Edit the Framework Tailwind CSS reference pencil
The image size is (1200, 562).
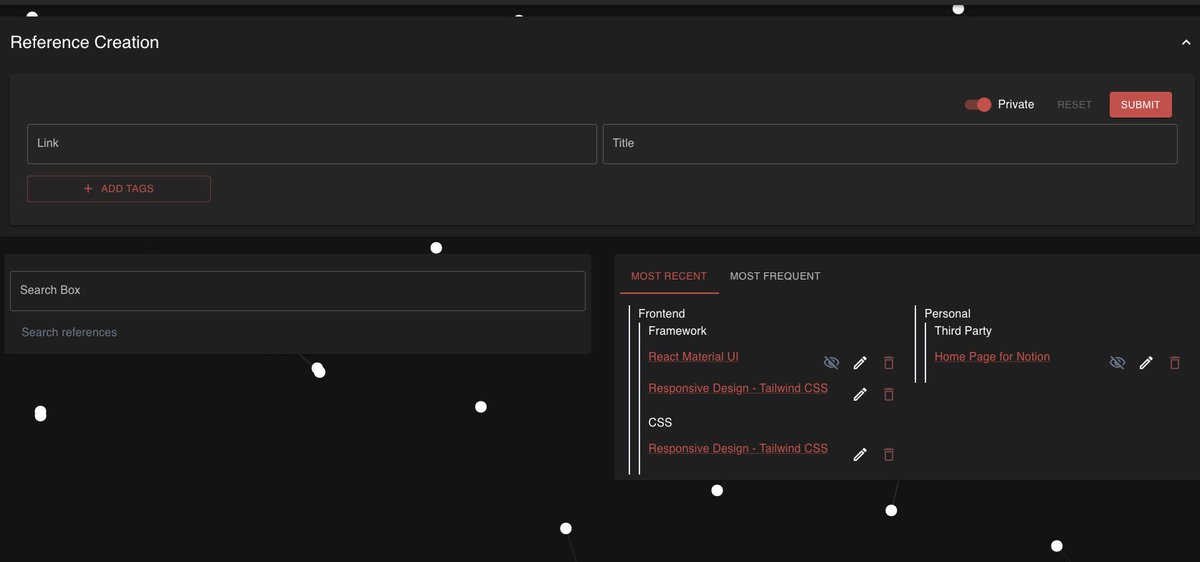click(x=860, y=394)
